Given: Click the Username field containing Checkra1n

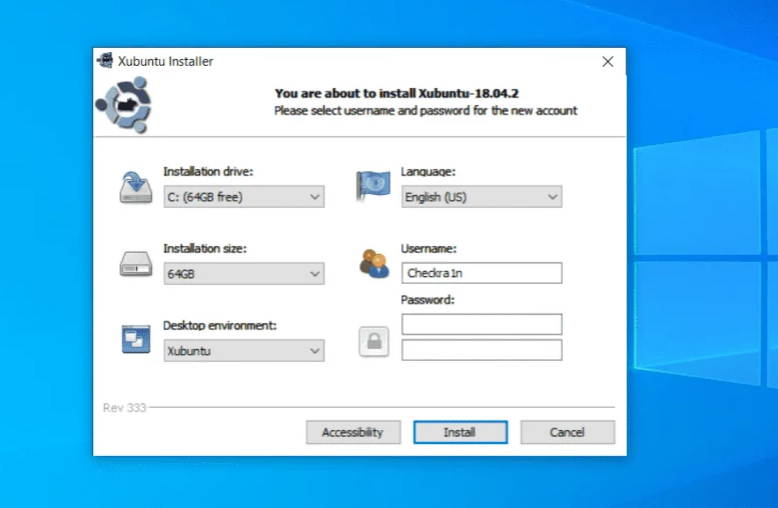Looking at the screenshot, I should click(482, 273).
